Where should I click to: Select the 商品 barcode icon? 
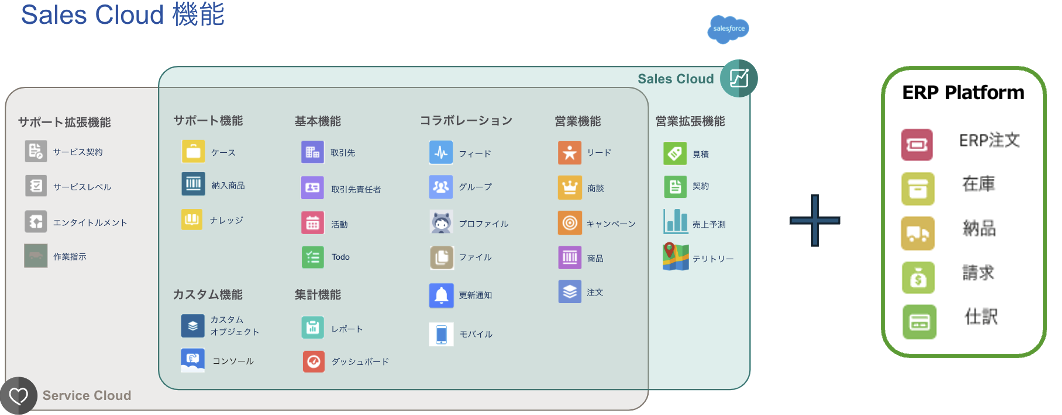[570, 257]
